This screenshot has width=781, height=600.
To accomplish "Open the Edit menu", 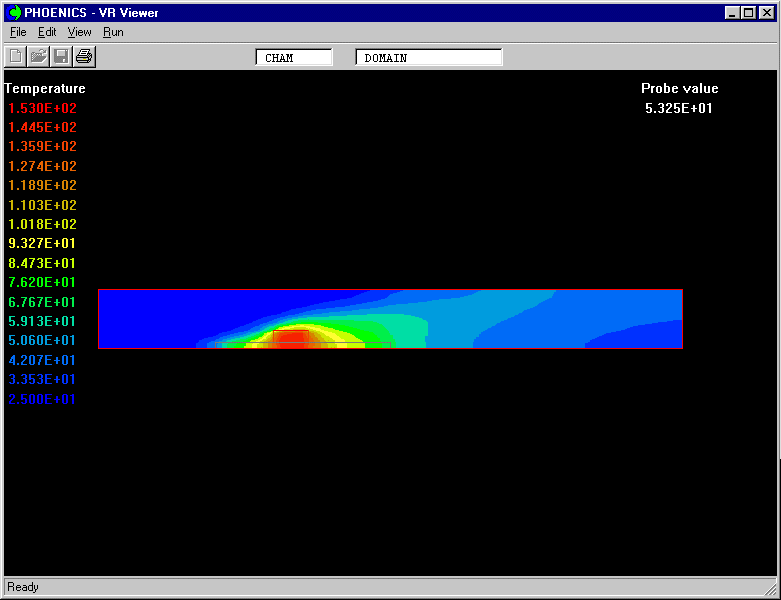I will click(x=47, y=32).
